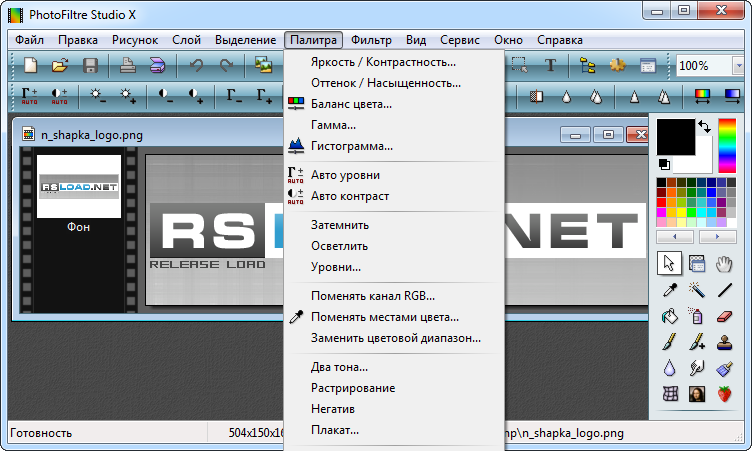
Task: Click the Print icon
Action: [128, 66]
